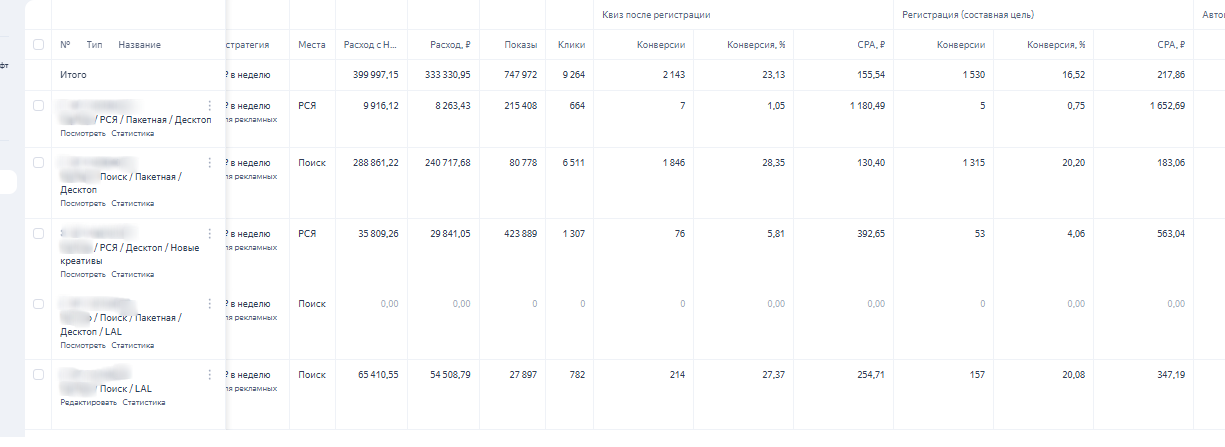Tick checkbox for Поиск / LAL campaign row
The width and height of the screenshot is (1225, 447).
38,374
